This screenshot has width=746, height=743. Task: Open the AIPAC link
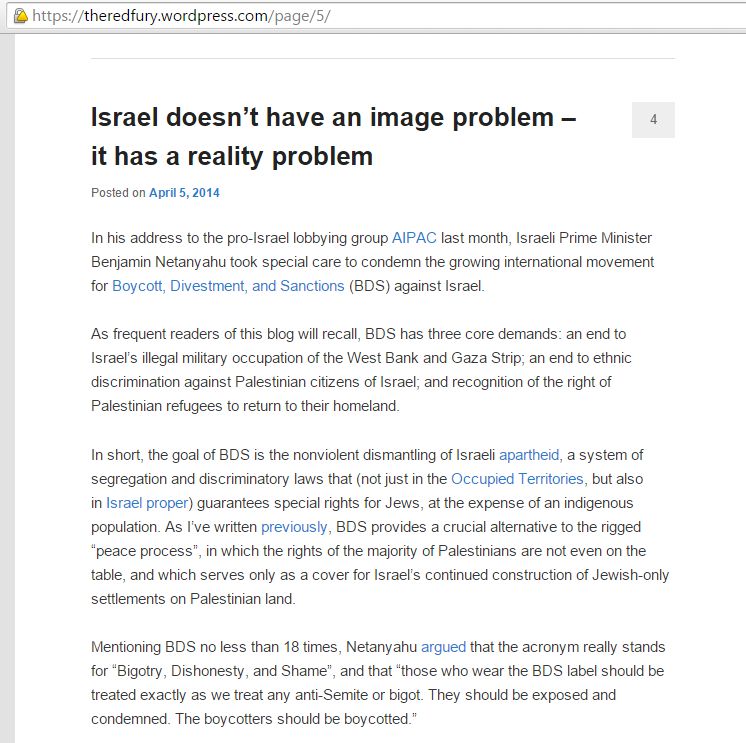pos(414,237)
